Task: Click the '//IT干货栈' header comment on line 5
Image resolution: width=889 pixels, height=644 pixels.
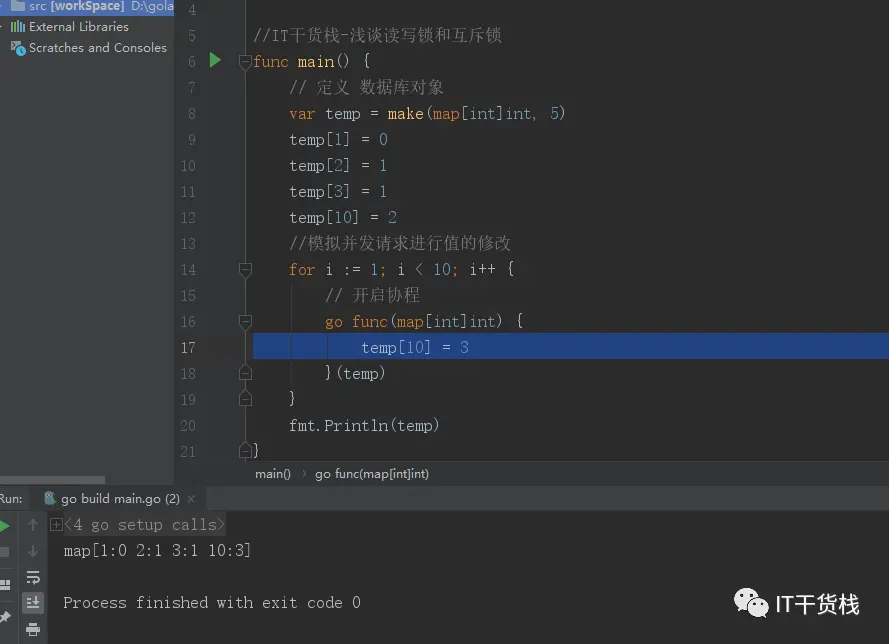Action: click(x=377, y=35)
